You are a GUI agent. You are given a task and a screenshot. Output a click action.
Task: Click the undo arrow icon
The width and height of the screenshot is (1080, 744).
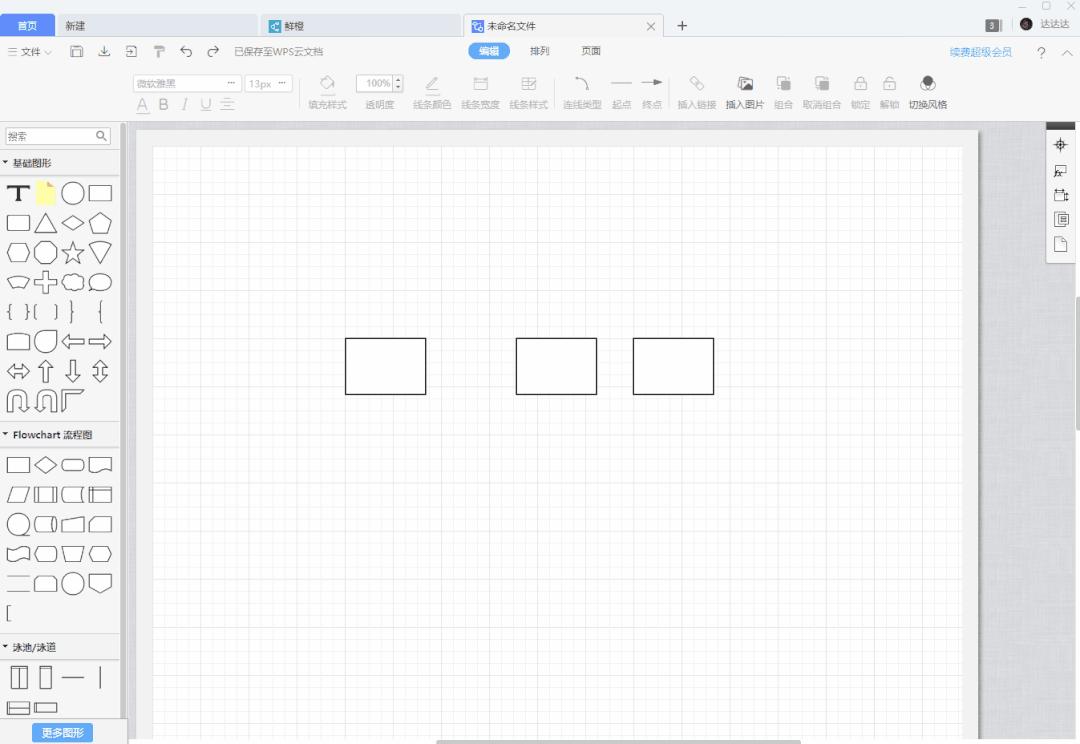click(186, 52)
